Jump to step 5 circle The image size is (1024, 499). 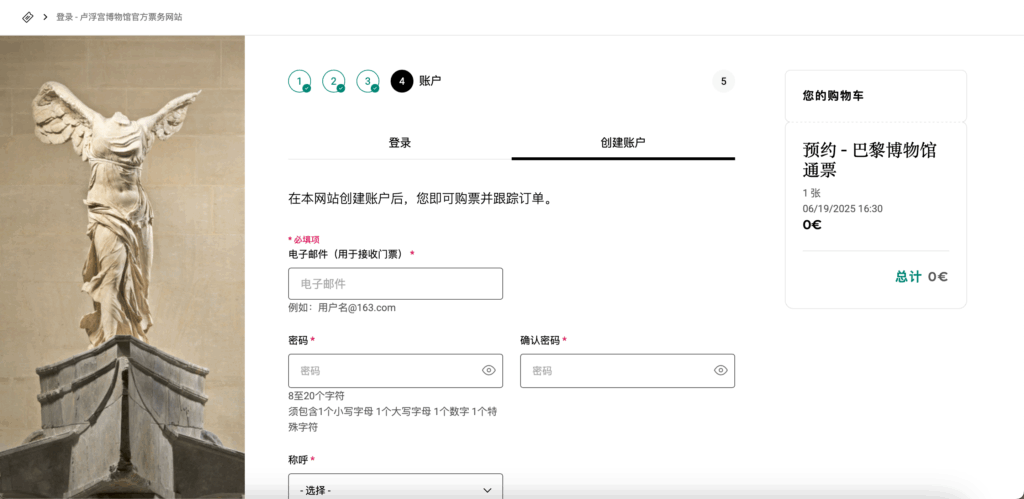[x=723, y=81]
